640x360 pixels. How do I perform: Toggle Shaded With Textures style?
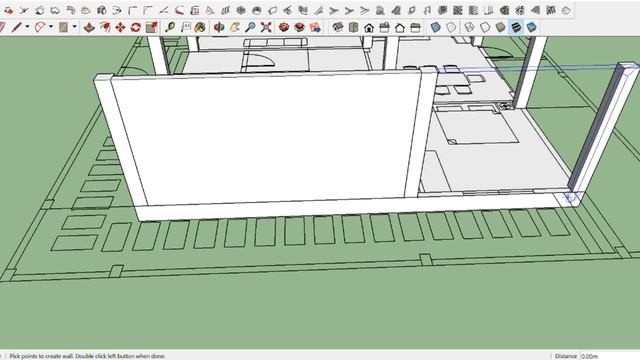516,27
